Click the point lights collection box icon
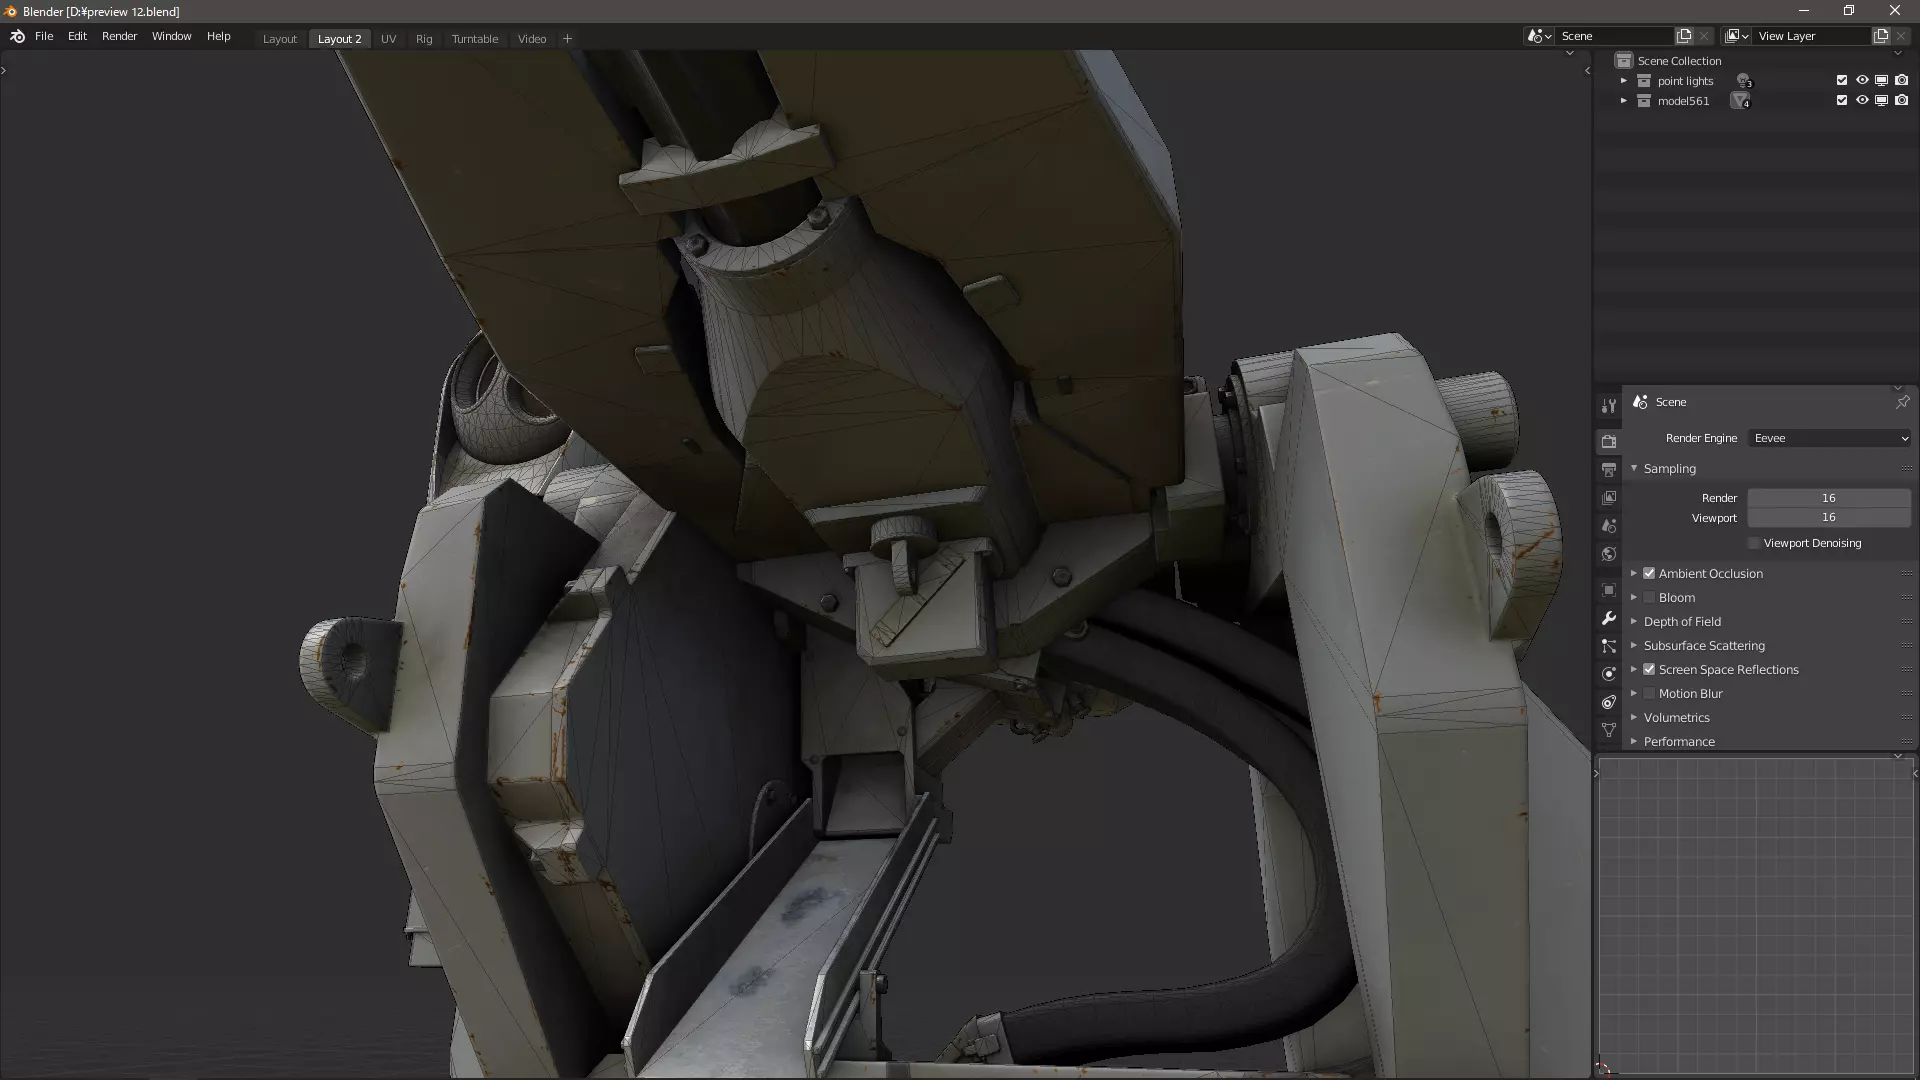This screenshot has height=1080, width=1920. [1644, 81]
